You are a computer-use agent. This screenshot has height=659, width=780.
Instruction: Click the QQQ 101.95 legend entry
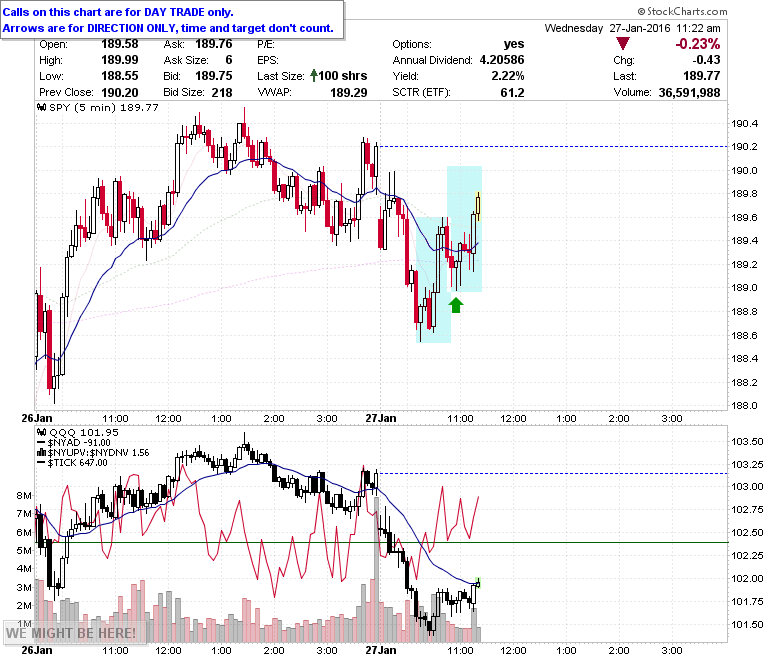tap(84, 433)
